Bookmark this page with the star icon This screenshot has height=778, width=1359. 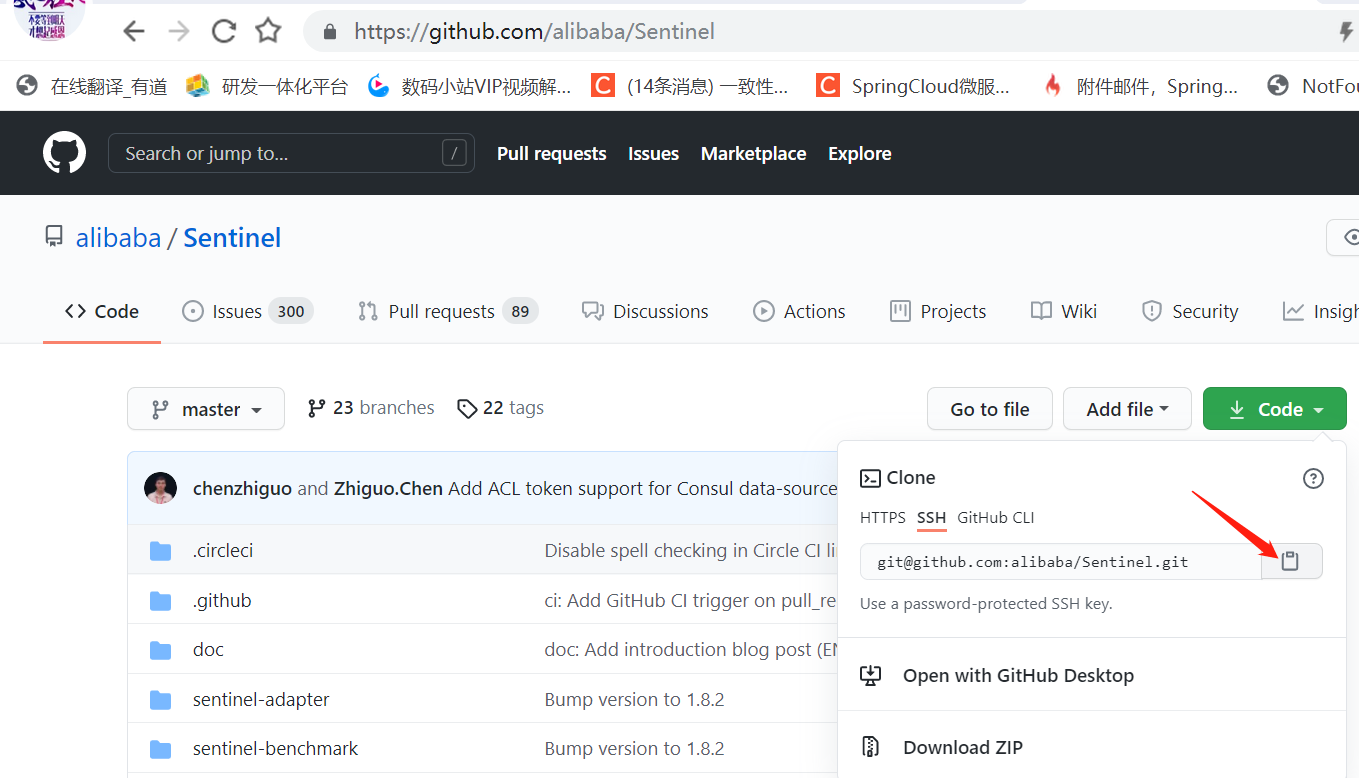click(x=268, y=32)
